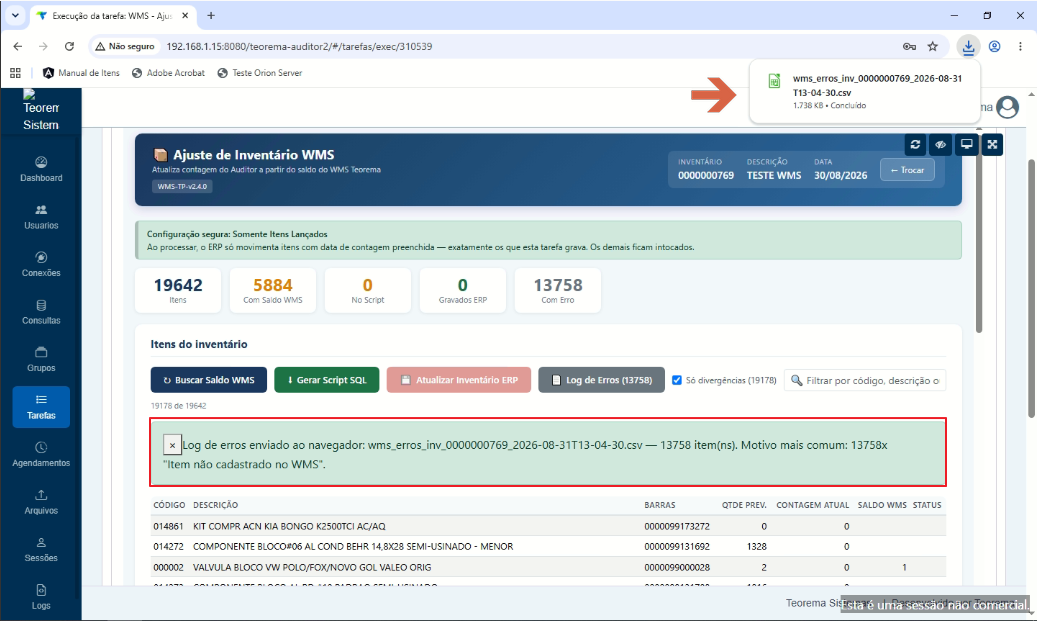Viewport: 1037px width, 621px height.
Task: Click the 19642 Itens stat card
Action: point(178,290)
